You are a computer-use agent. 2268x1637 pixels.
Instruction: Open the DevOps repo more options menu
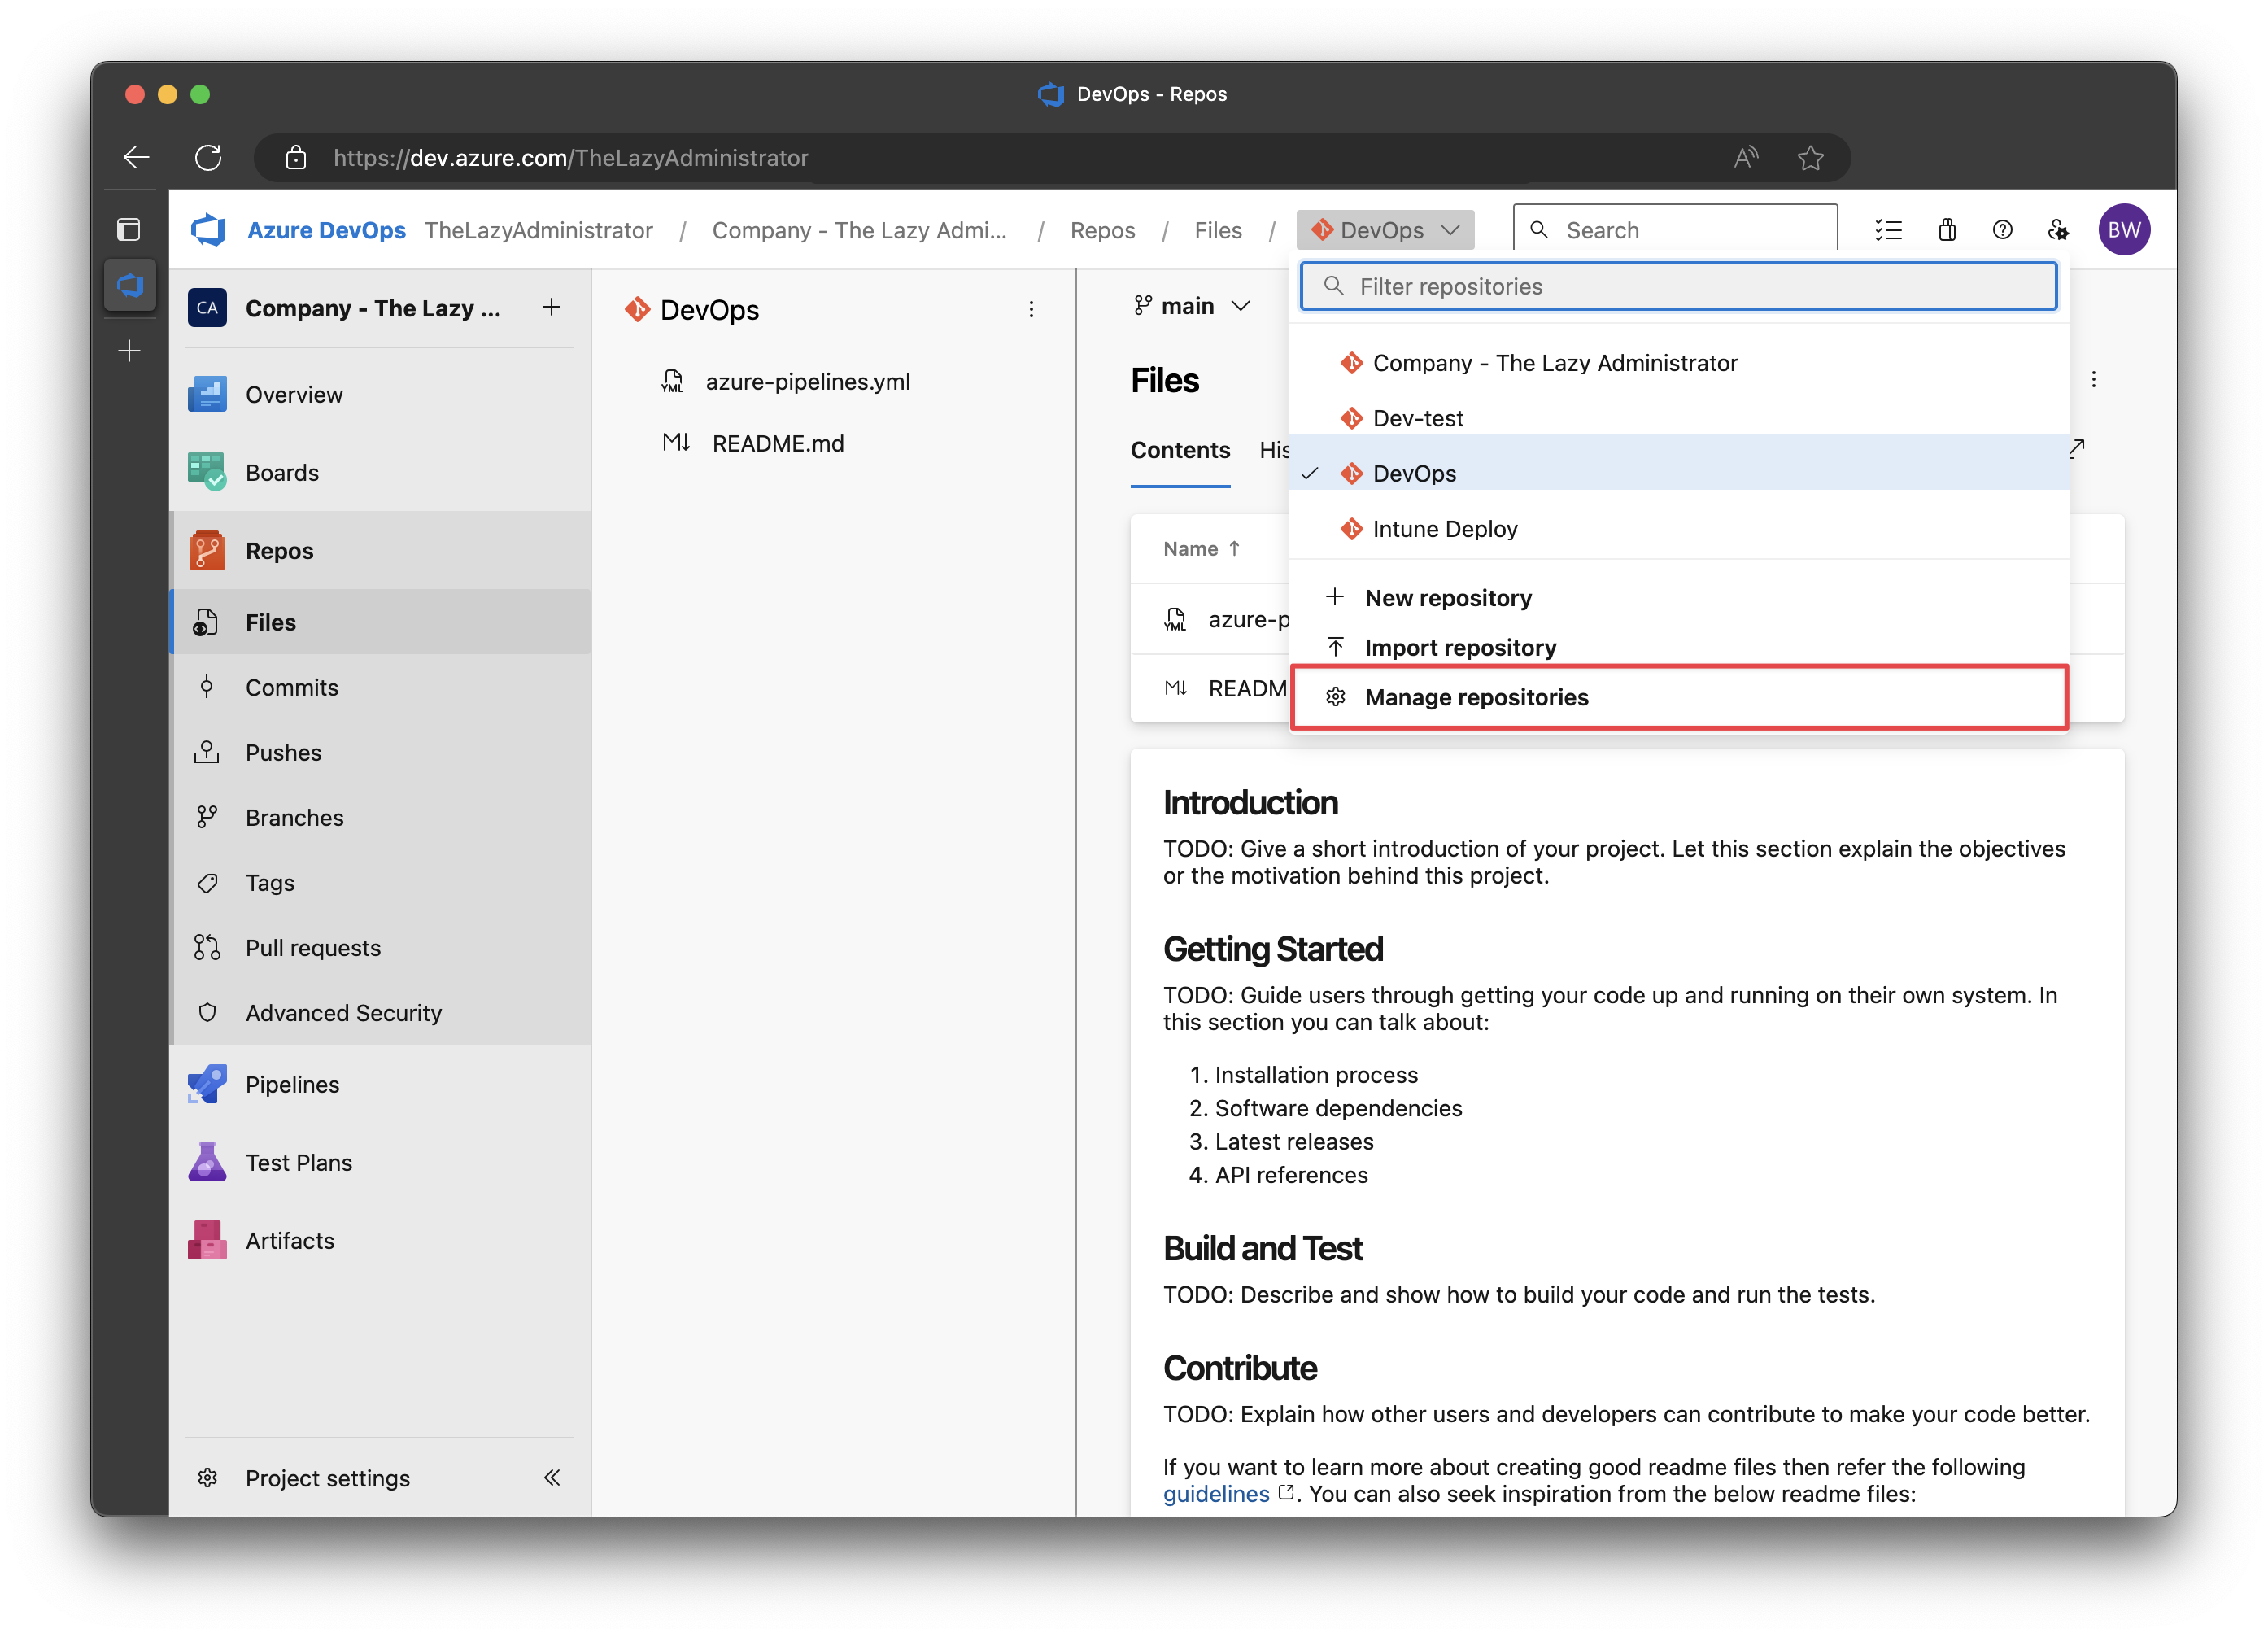coord(1031,309)
